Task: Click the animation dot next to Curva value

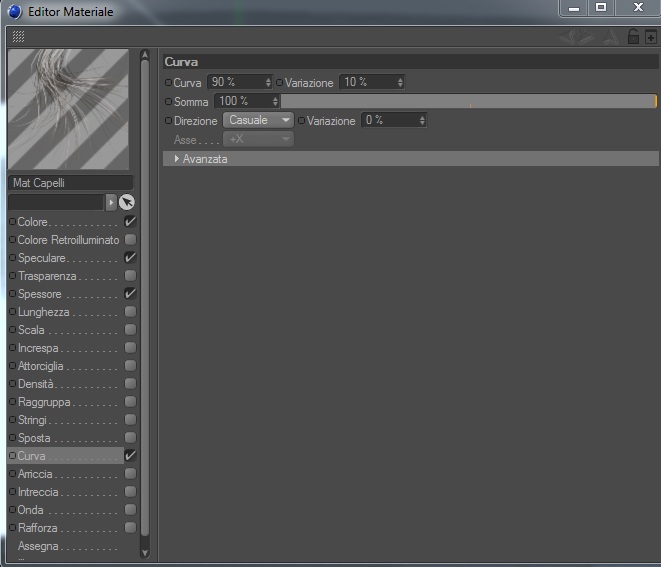Action: pos(168,83)
